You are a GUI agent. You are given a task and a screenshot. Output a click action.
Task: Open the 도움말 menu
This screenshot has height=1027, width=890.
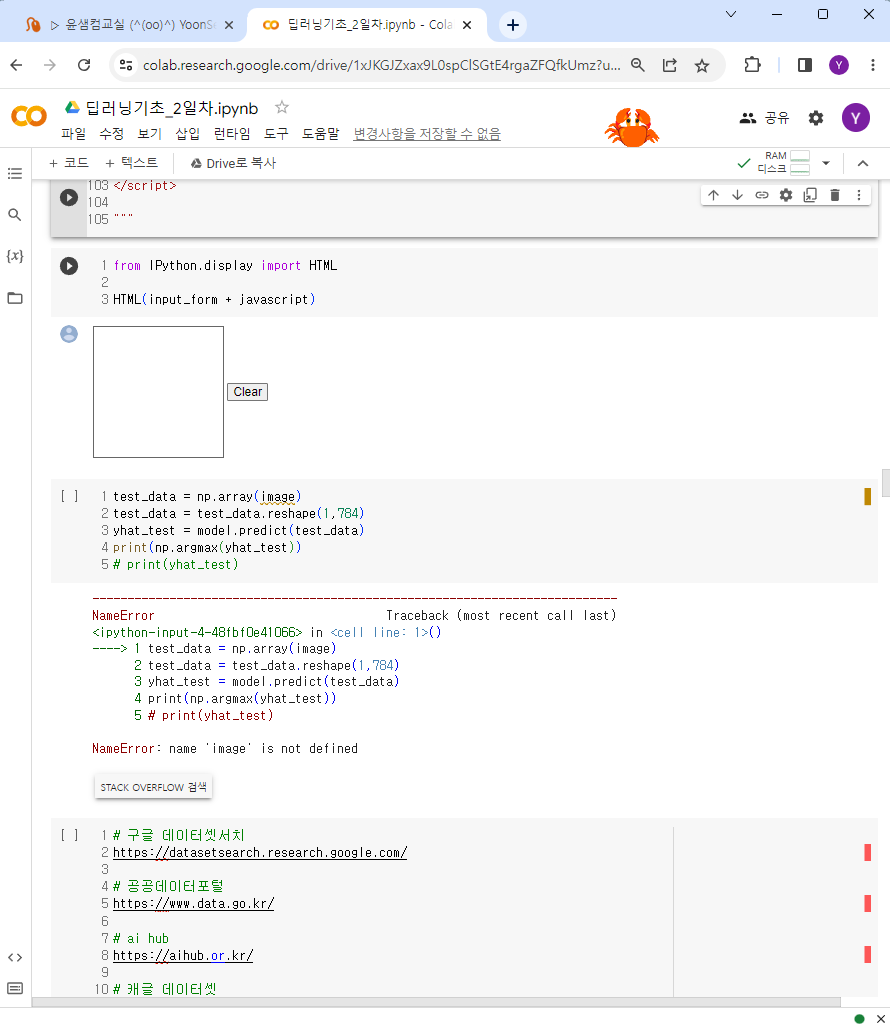click(320, 134)
